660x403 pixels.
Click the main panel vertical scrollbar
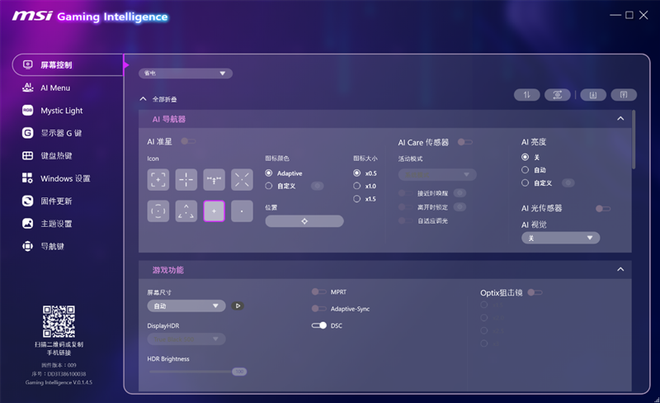[633, 140]
